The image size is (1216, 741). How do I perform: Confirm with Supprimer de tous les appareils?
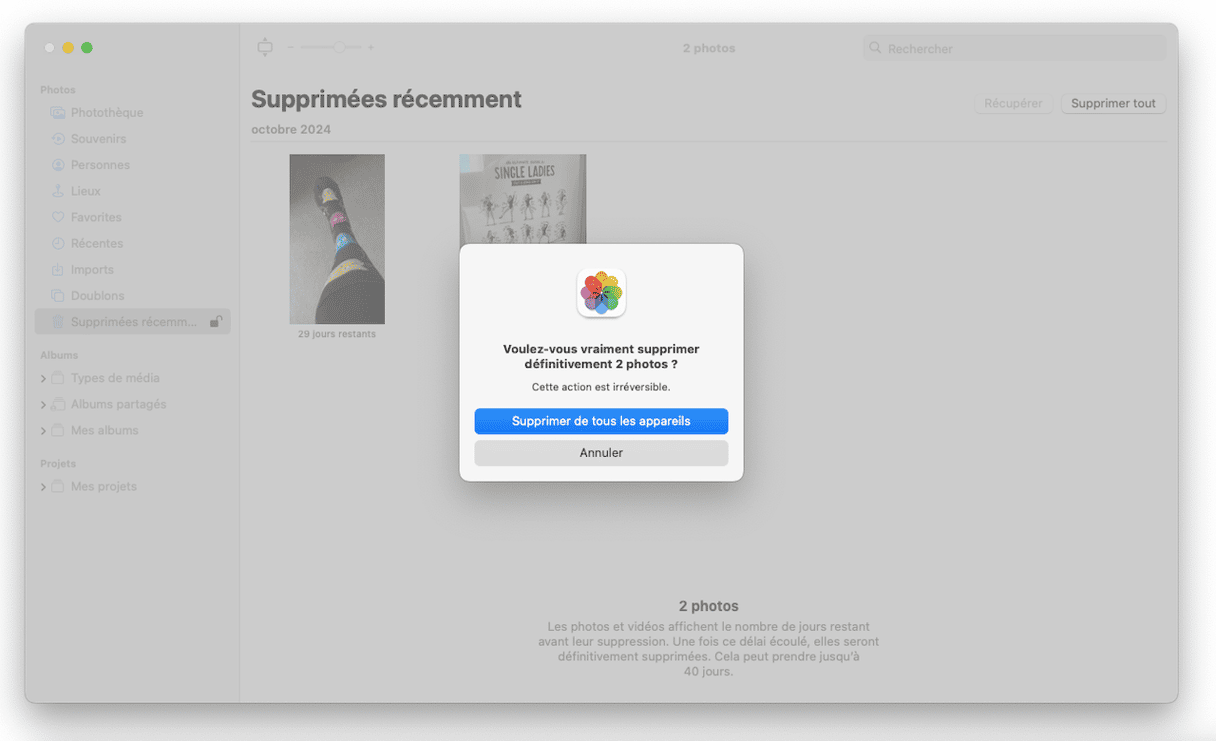pos(601,421)
